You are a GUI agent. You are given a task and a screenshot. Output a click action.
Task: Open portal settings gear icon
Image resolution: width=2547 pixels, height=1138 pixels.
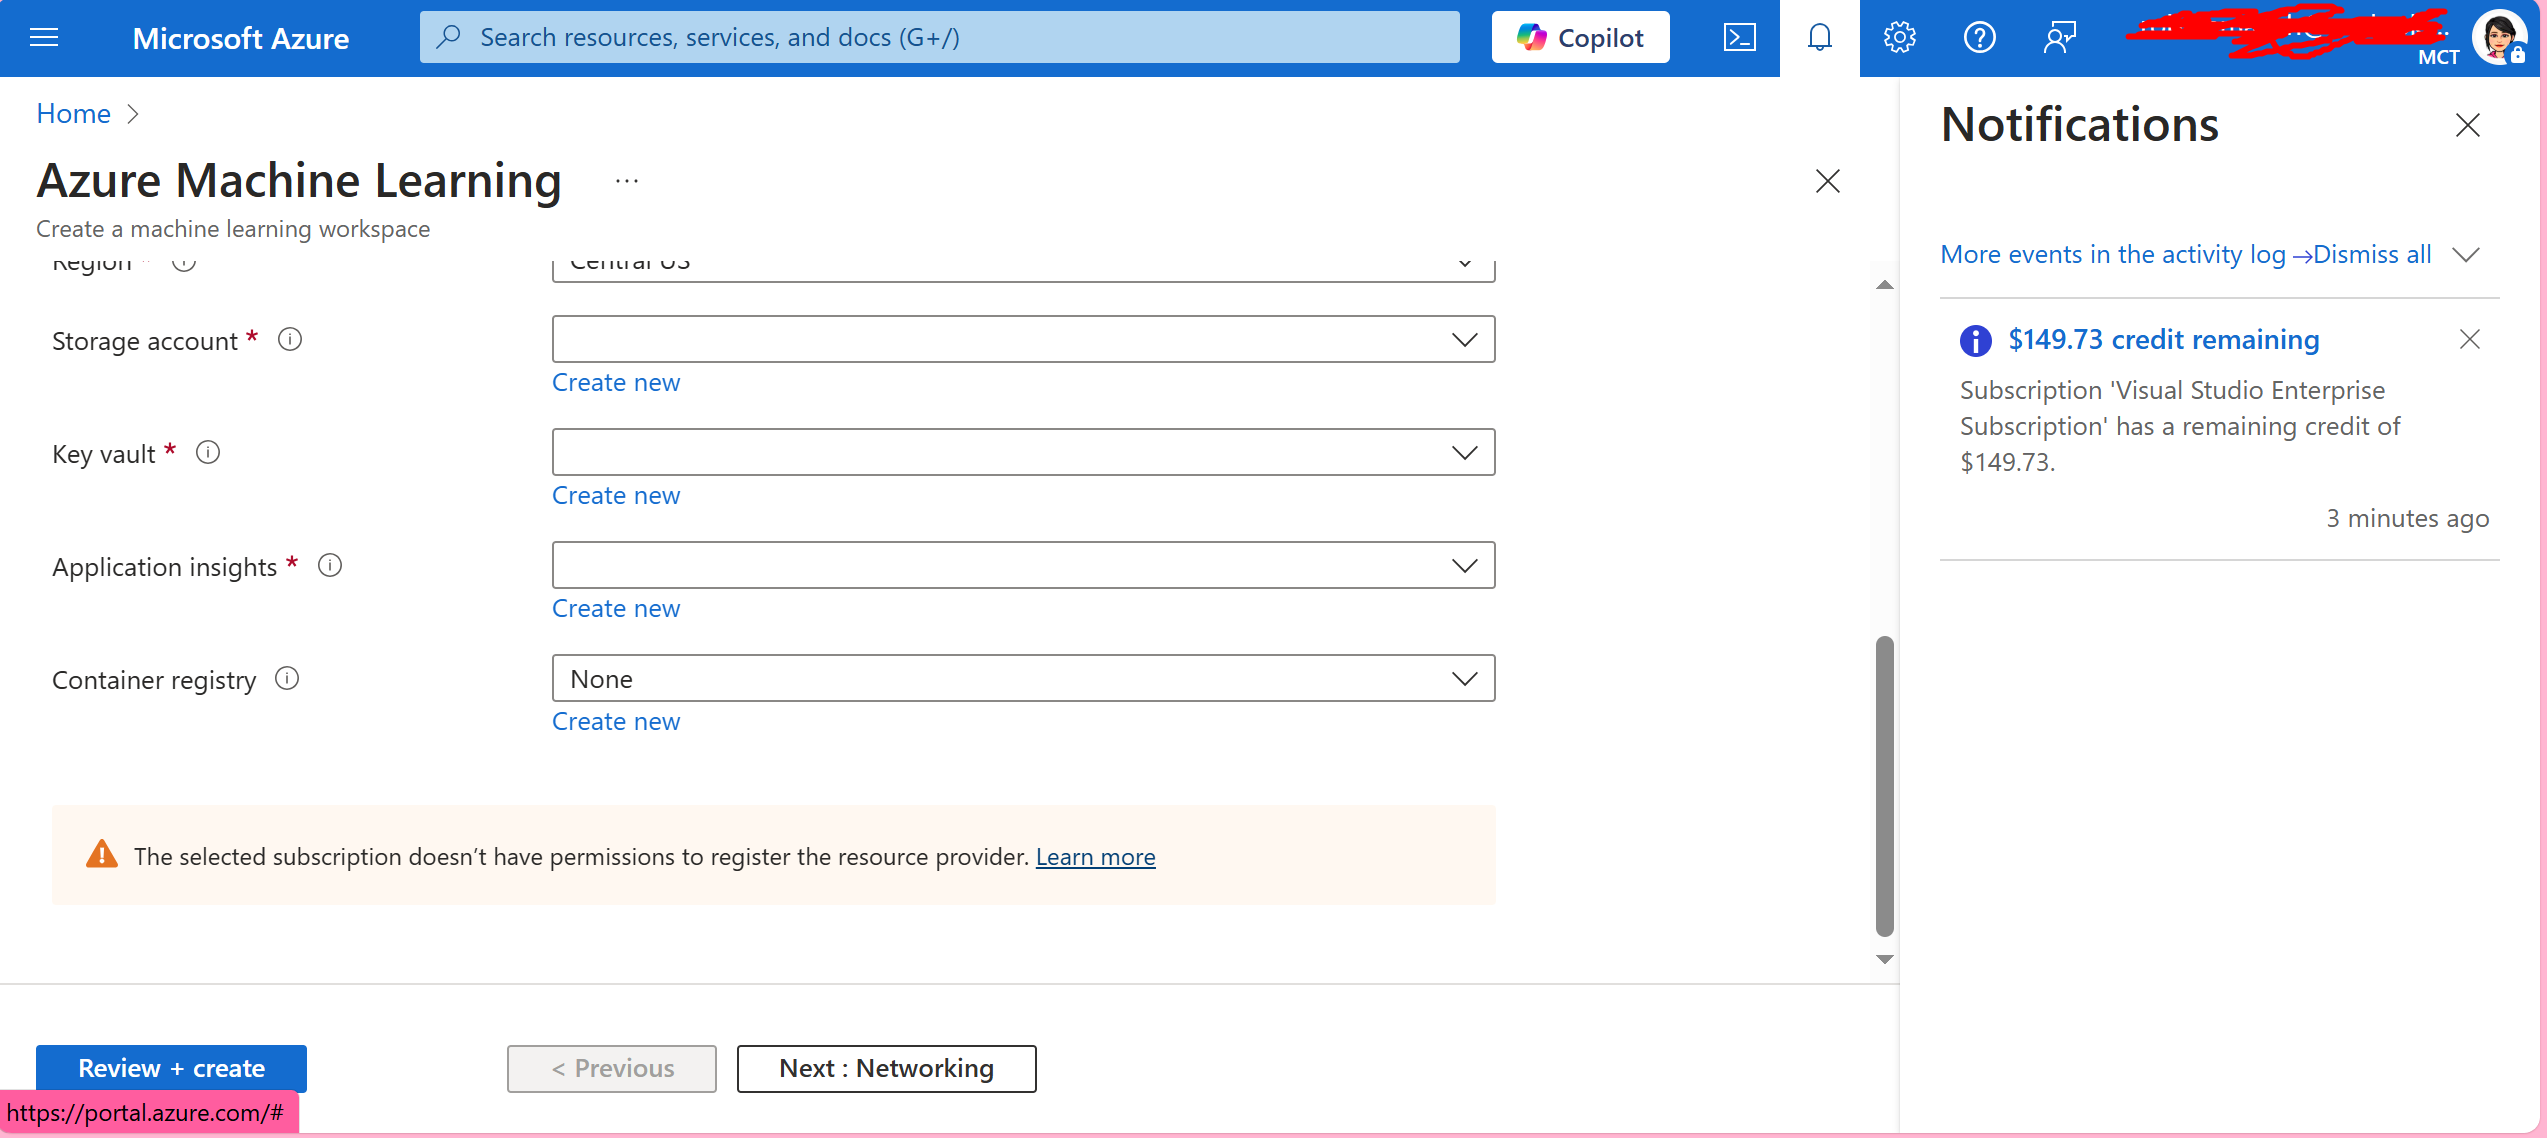[1899, 38]
